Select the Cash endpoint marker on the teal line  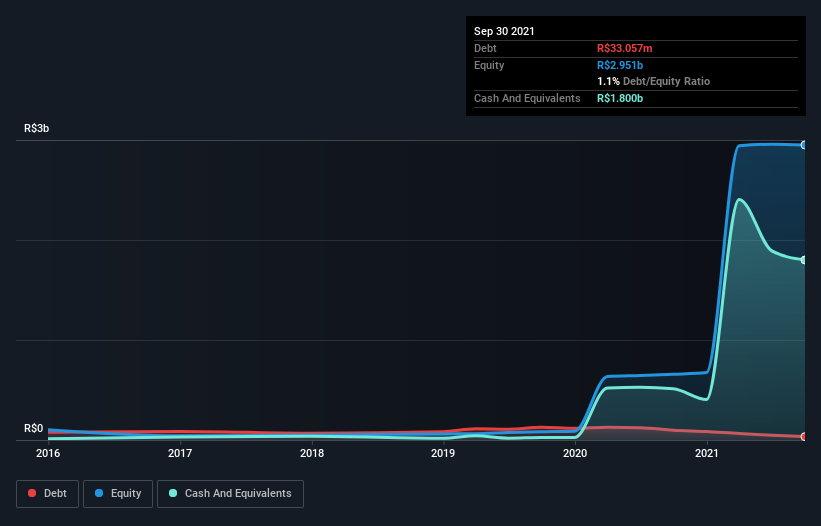[804, 260]
